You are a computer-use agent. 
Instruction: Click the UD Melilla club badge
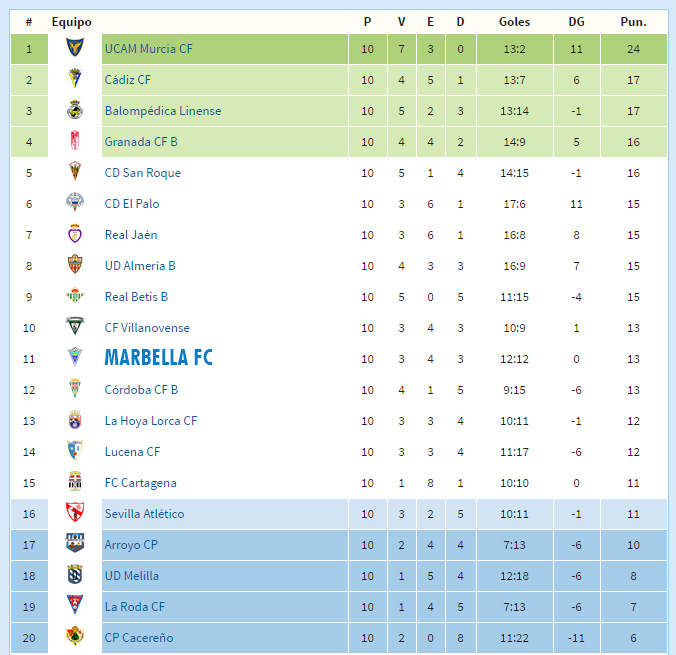(75, 574)
